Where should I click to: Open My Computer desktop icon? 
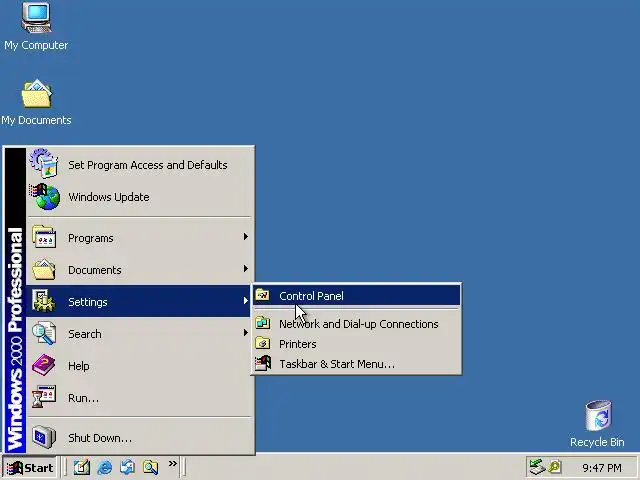pyautogui.click(x=36, y=18)
